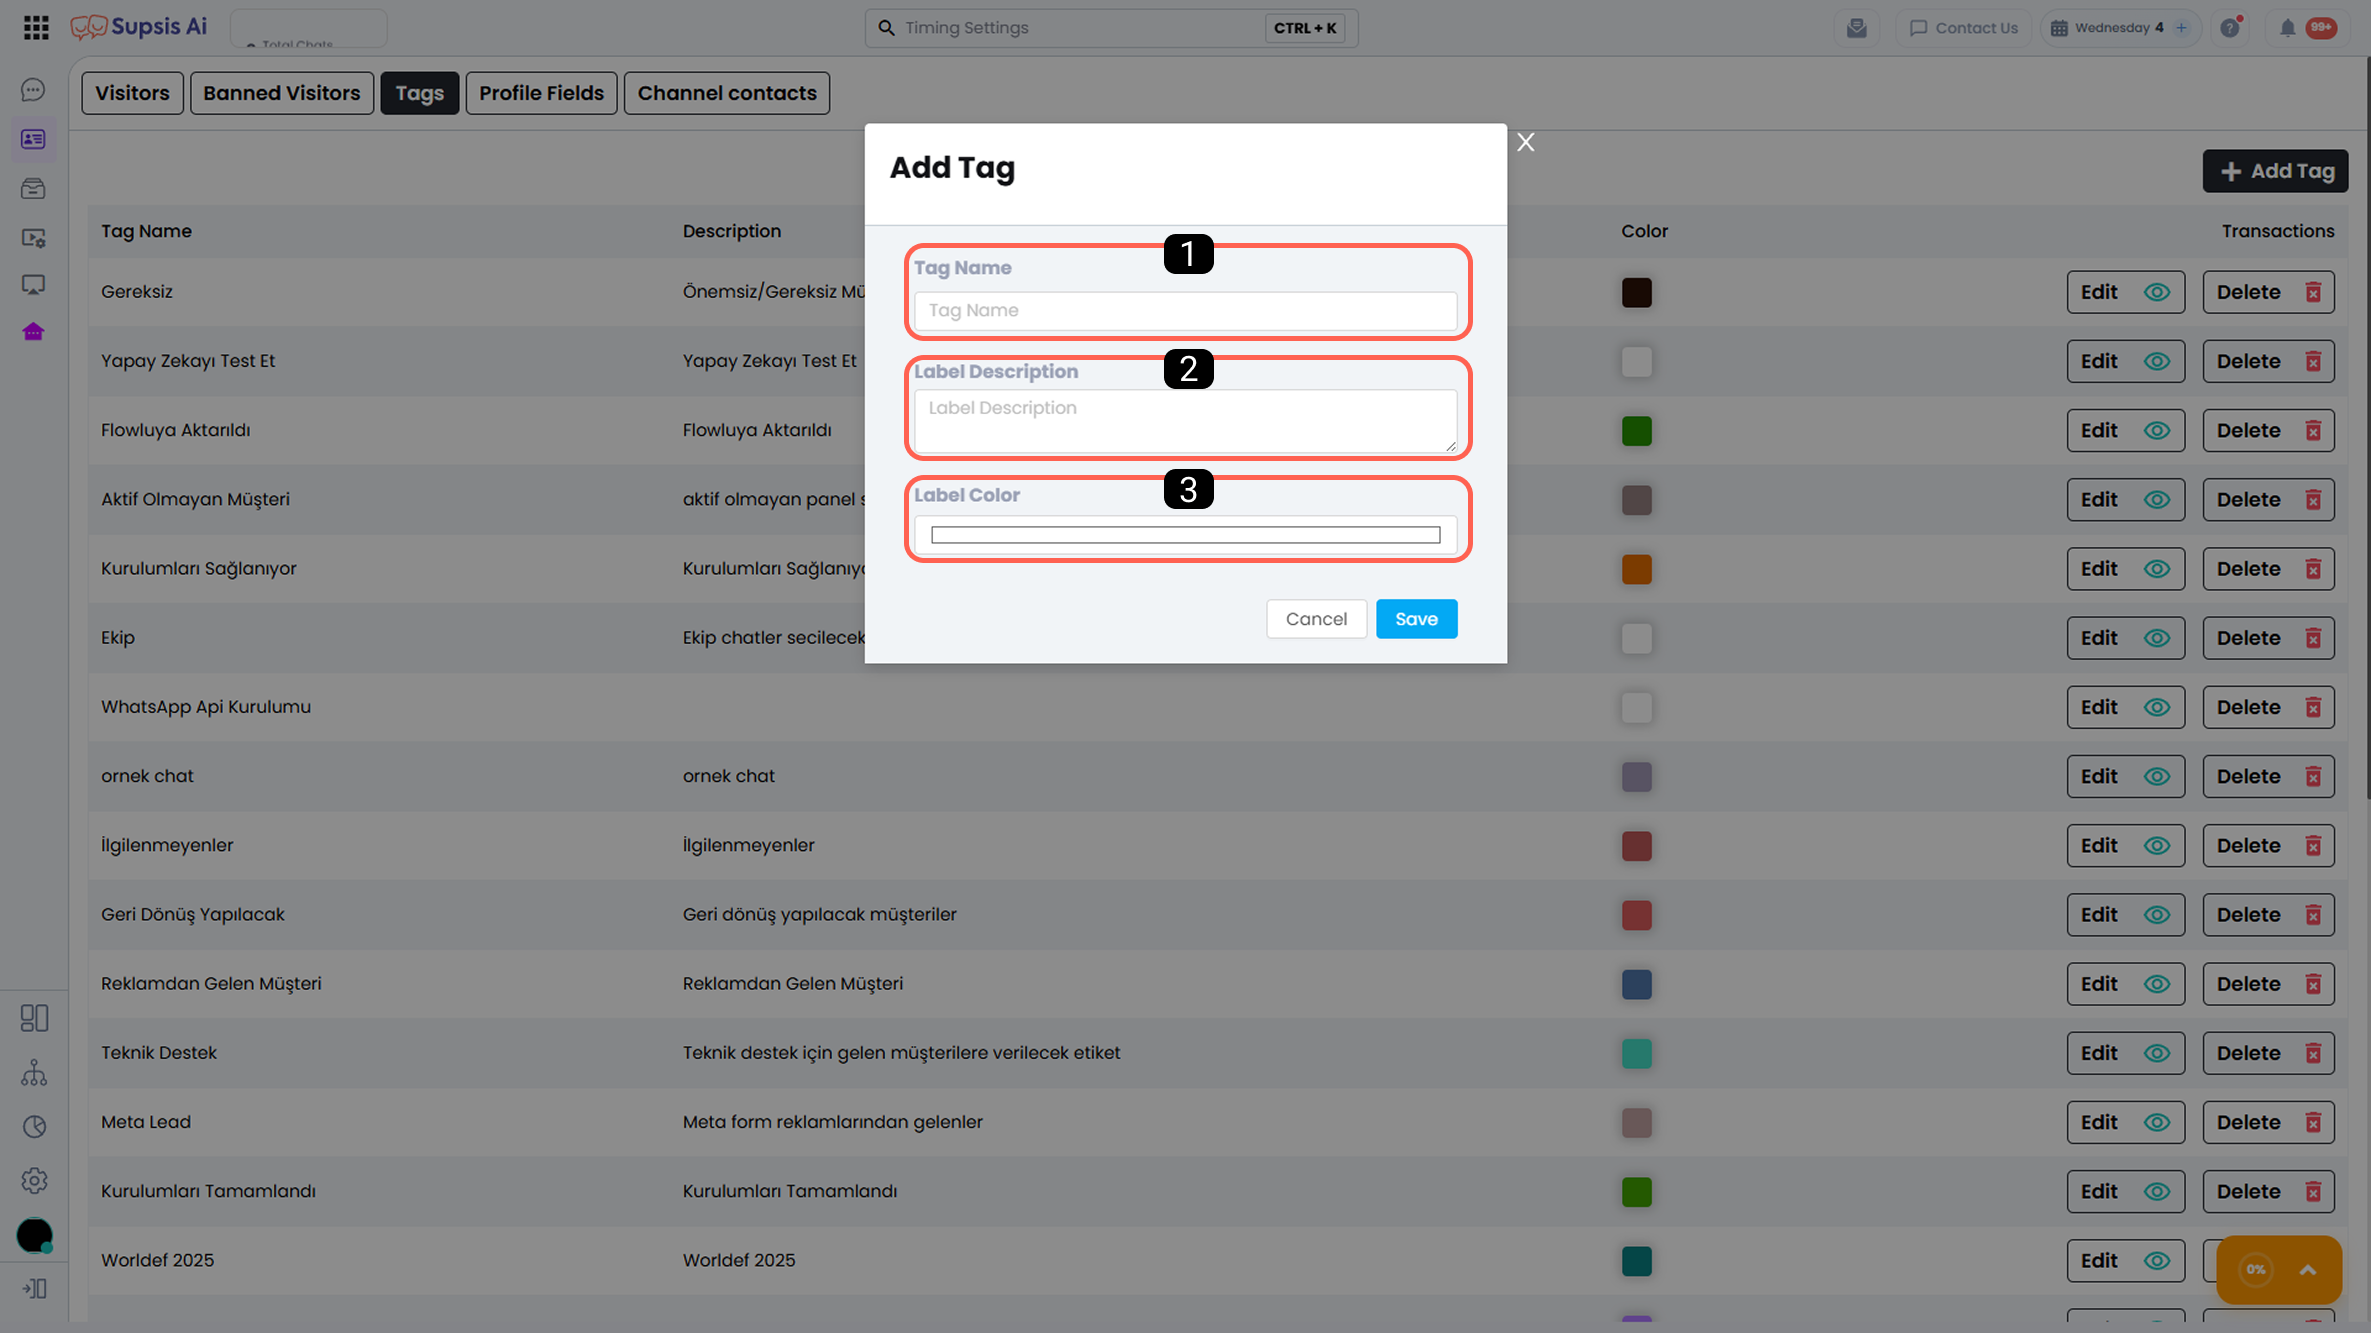The width and height of the screenshot is (2371, 1333).
Task: Cancel the Add Tag dialog
Action: tap(1316, 619)
